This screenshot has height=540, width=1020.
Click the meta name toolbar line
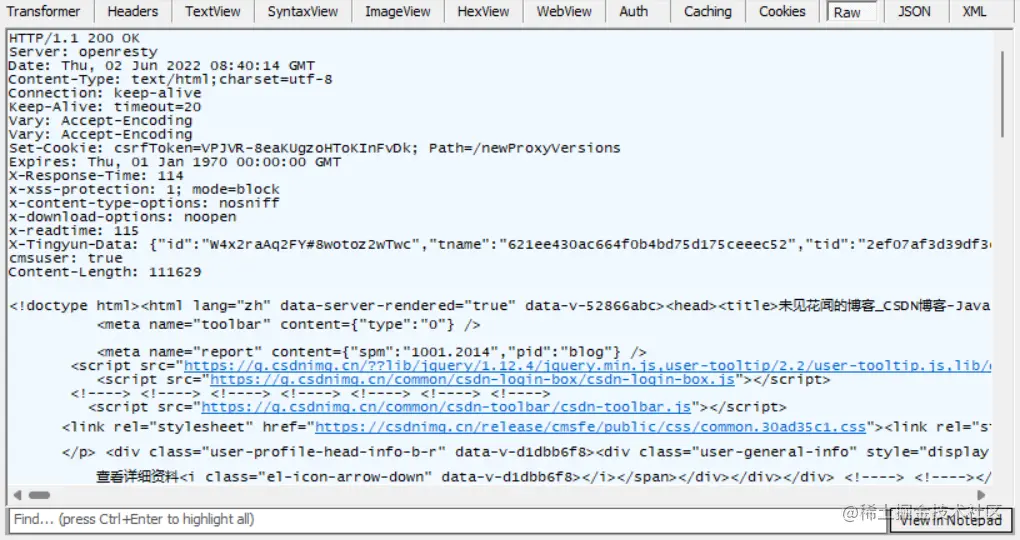pyautogui.click(x=289, y=324)
